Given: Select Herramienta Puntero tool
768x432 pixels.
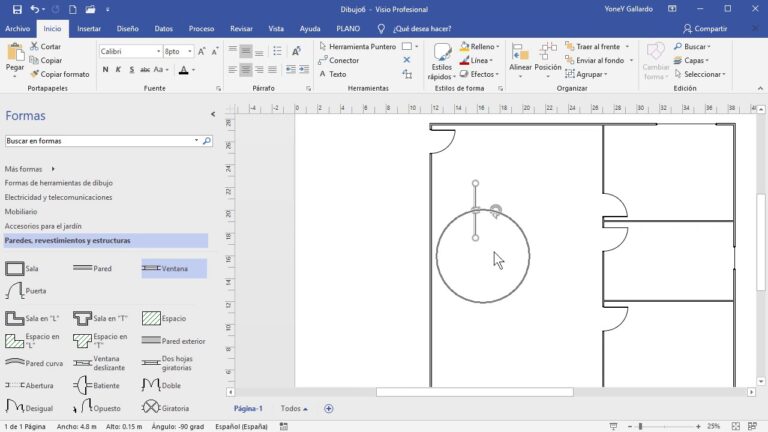Looking at the screenshot, I should point(358,47).
